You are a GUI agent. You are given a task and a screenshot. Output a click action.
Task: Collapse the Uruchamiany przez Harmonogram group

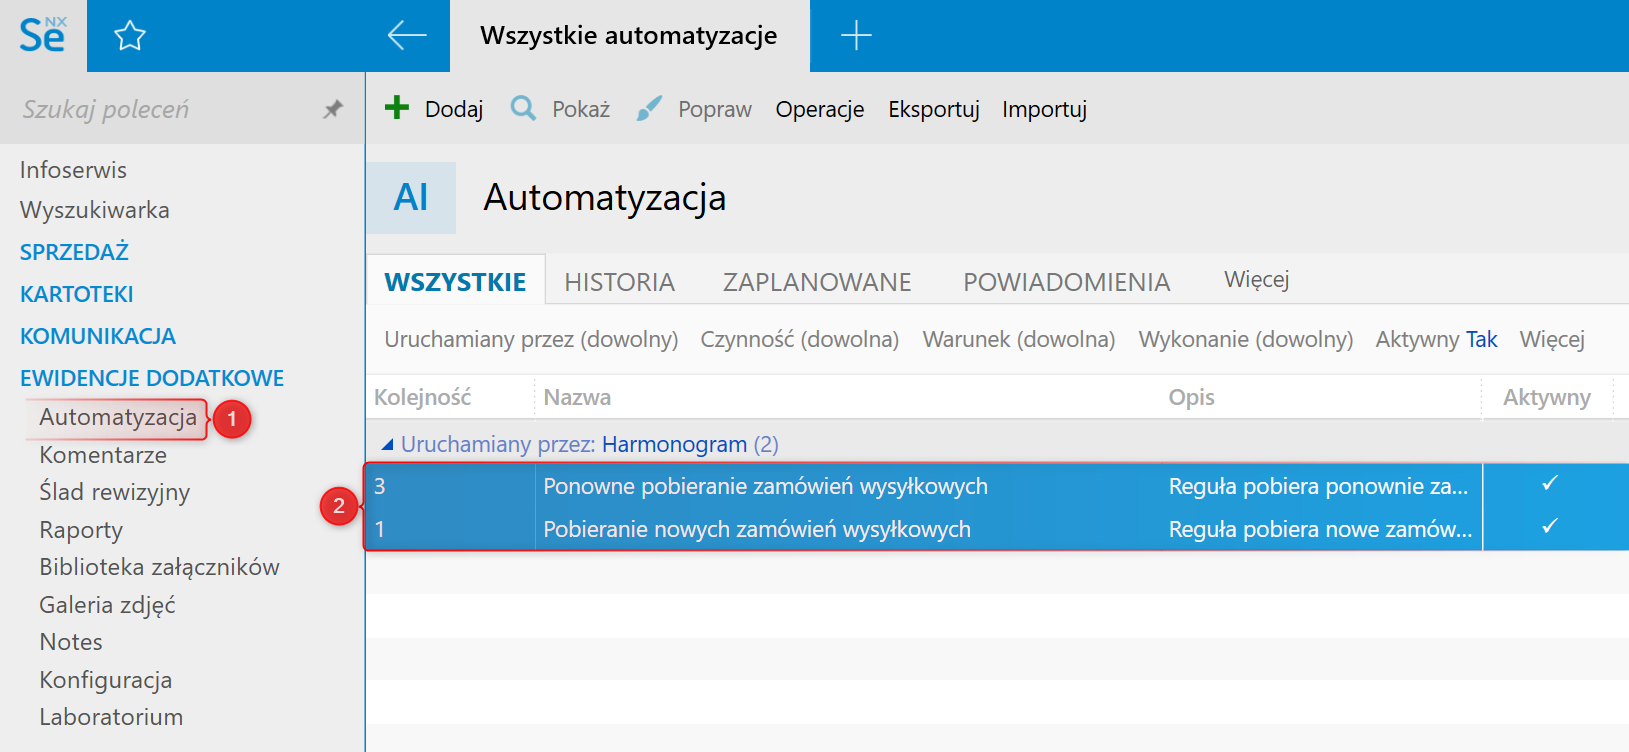click(x=388, y=444)
